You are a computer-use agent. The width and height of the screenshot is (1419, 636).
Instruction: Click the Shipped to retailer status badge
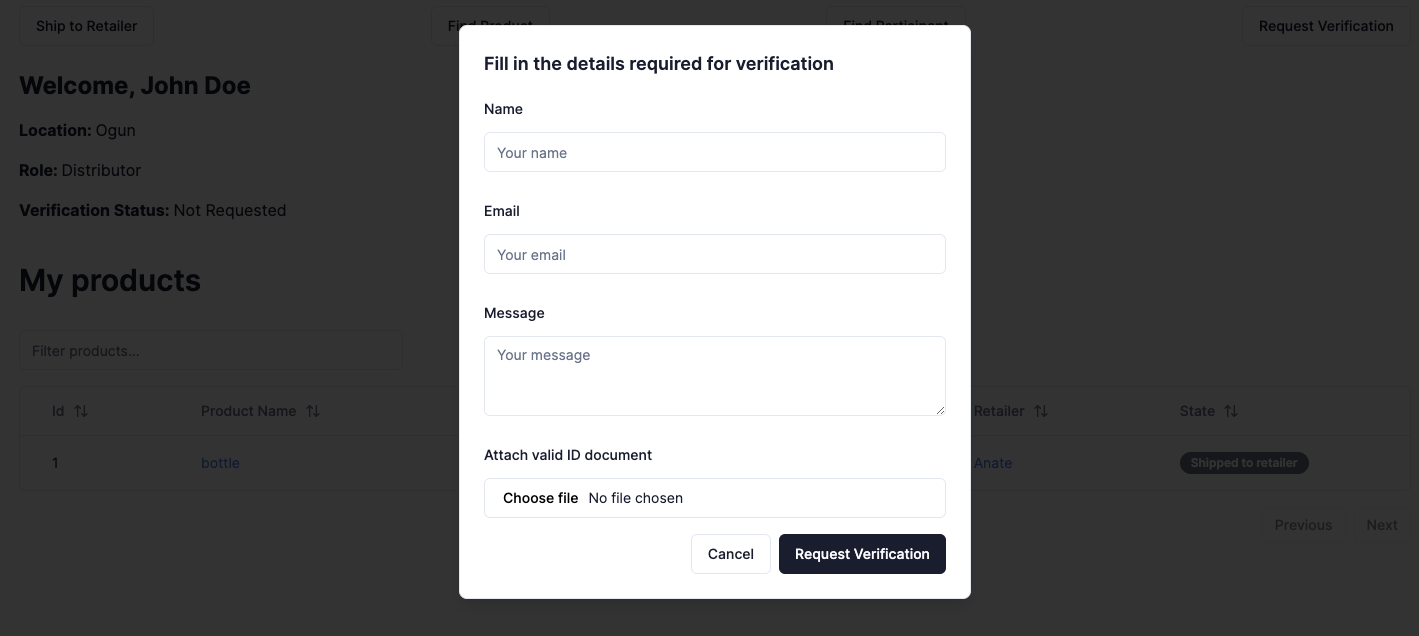click(x=1243, y=463)
